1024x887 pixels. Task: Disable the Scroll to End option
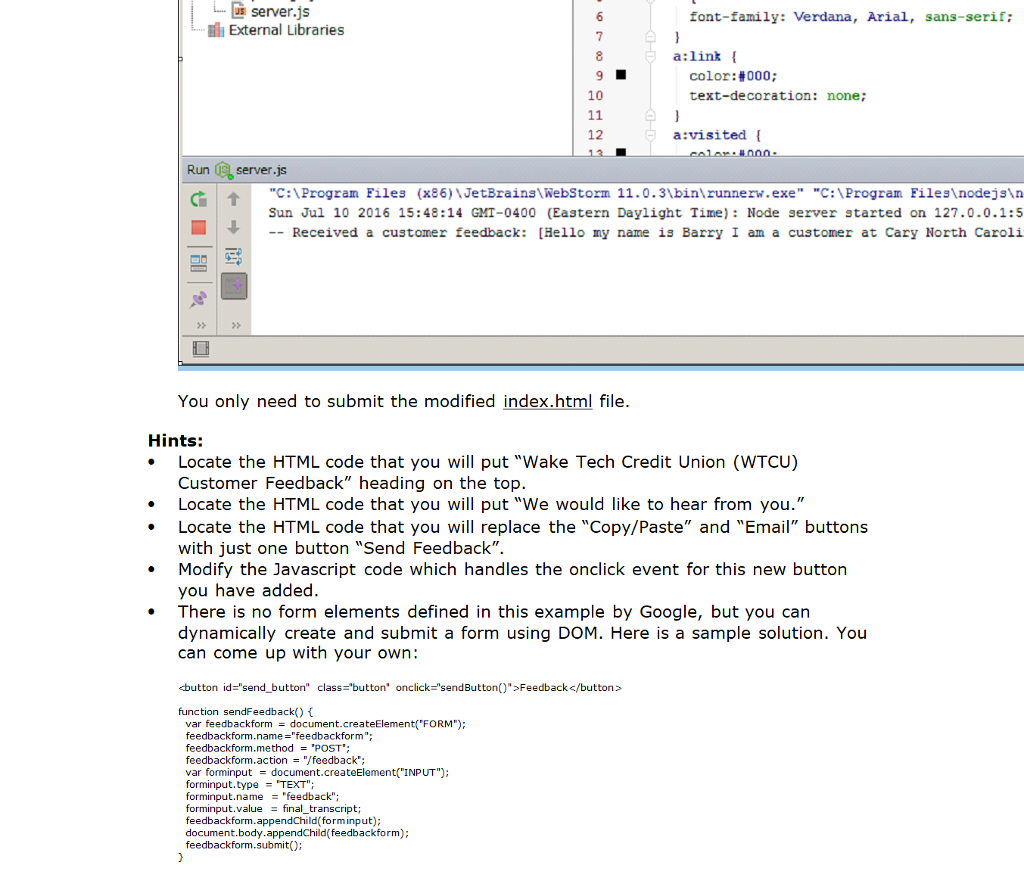coord(233,286)
